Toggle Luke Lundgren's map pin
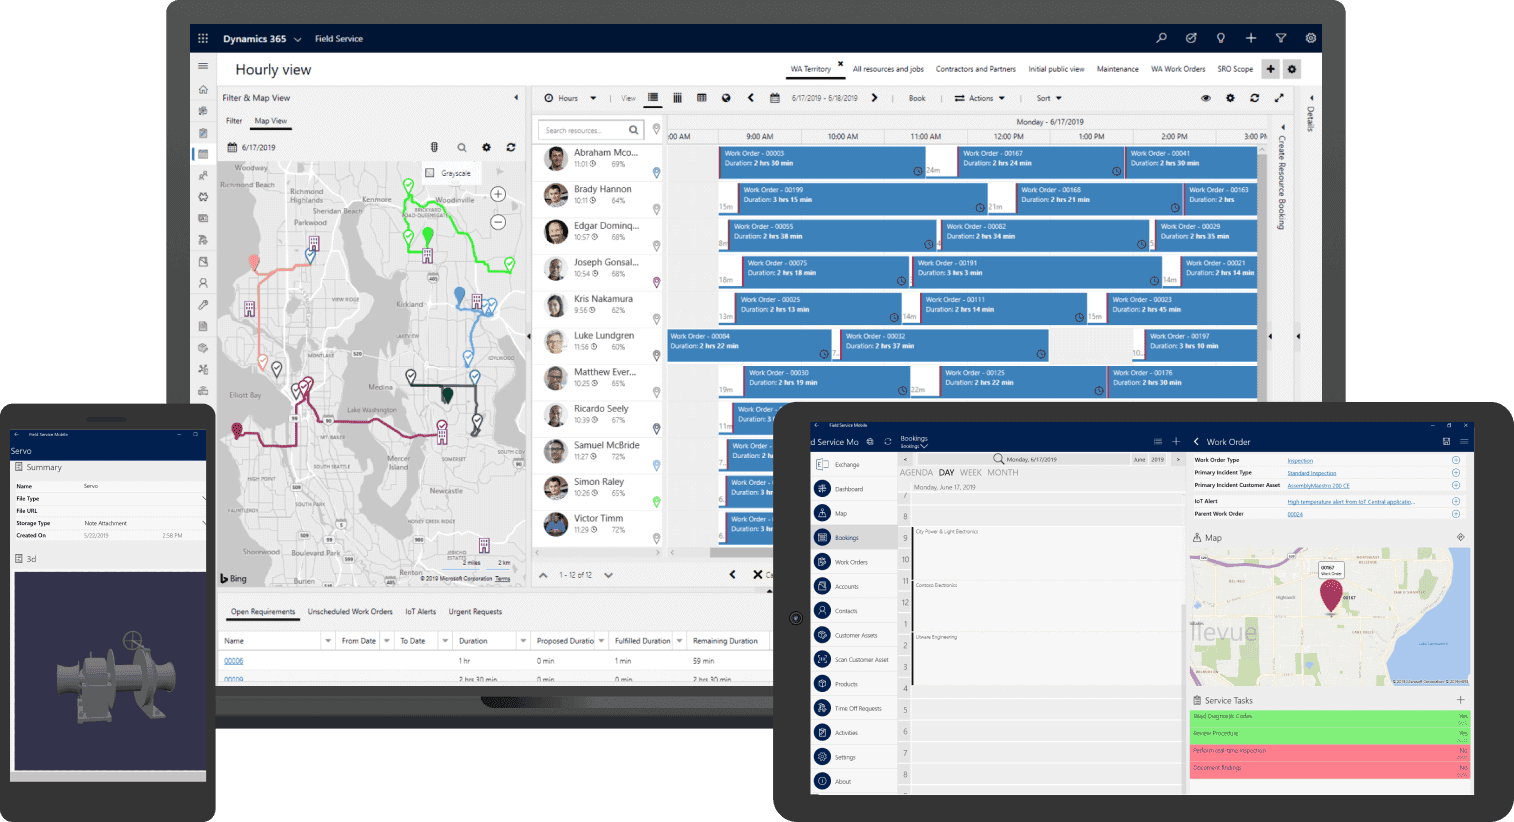 [656, 356]
